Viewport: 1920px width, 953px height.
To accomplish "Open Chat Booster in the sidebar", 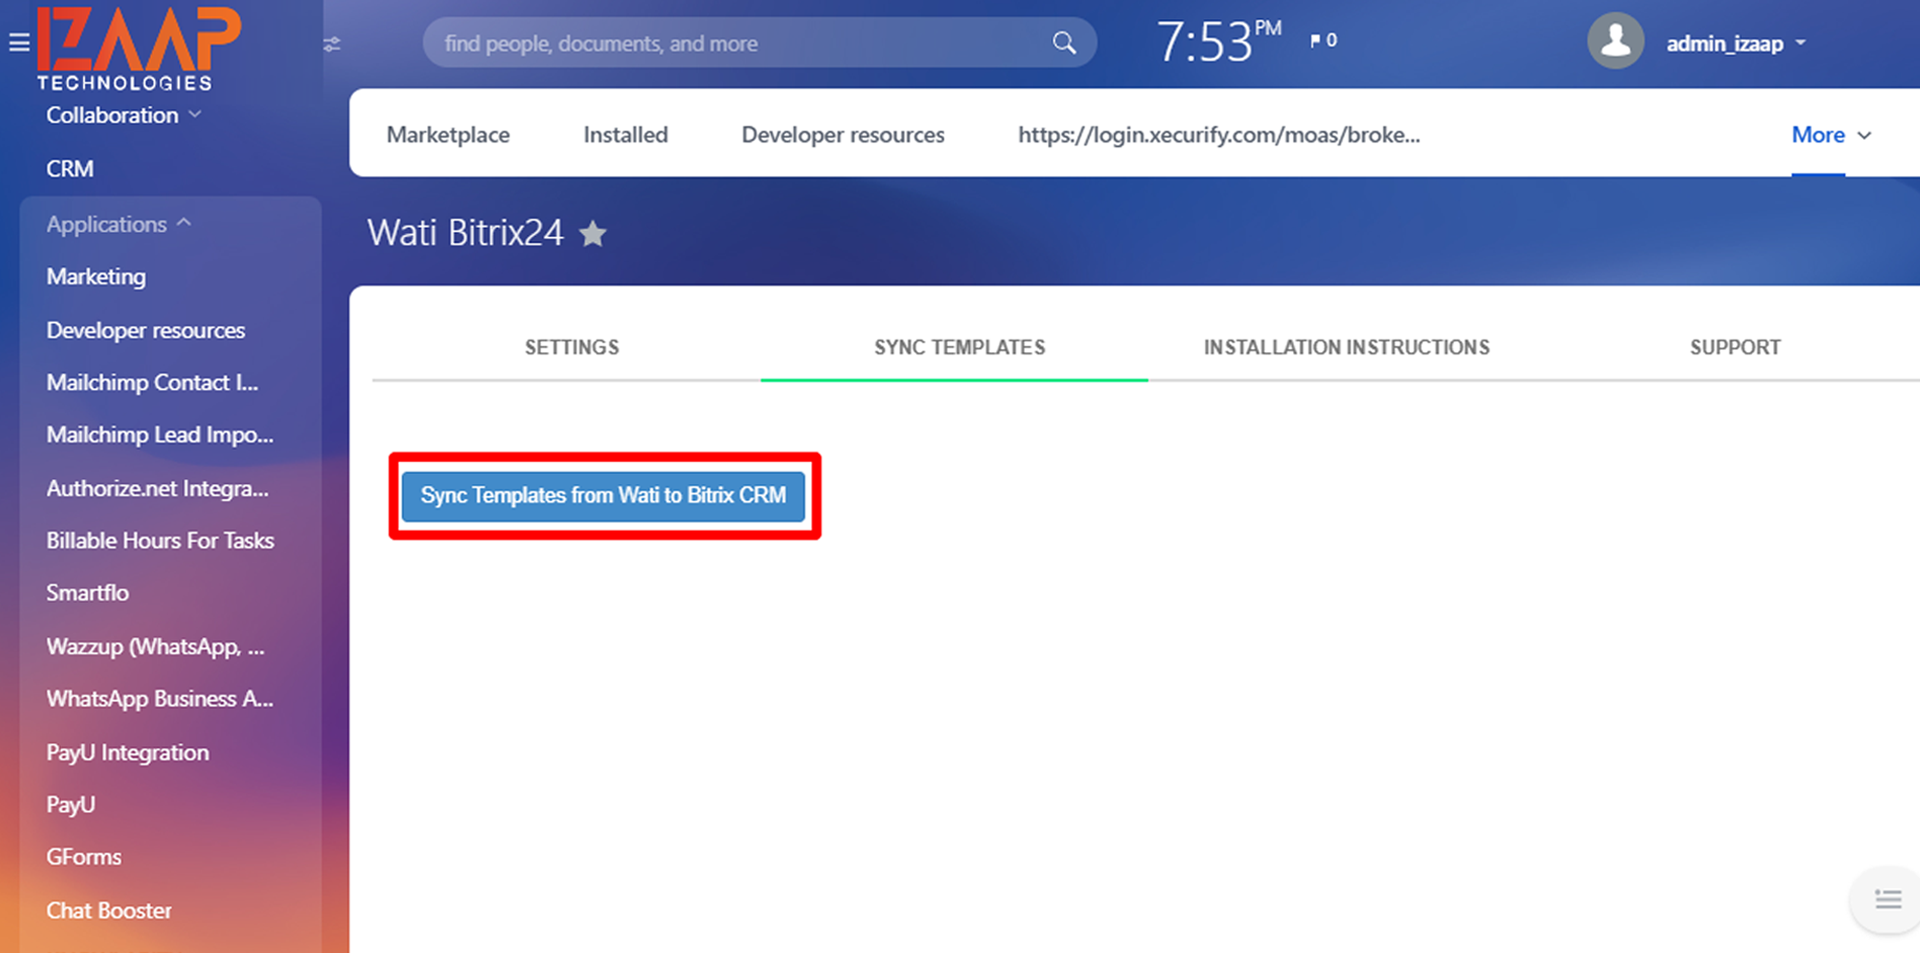I will point(109,911).
